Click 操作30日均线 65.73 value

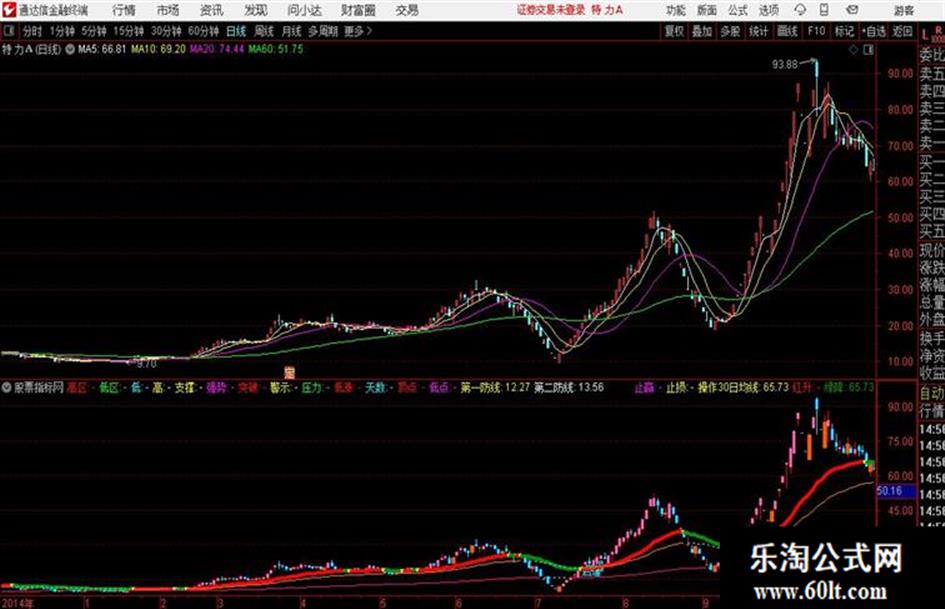743,387
